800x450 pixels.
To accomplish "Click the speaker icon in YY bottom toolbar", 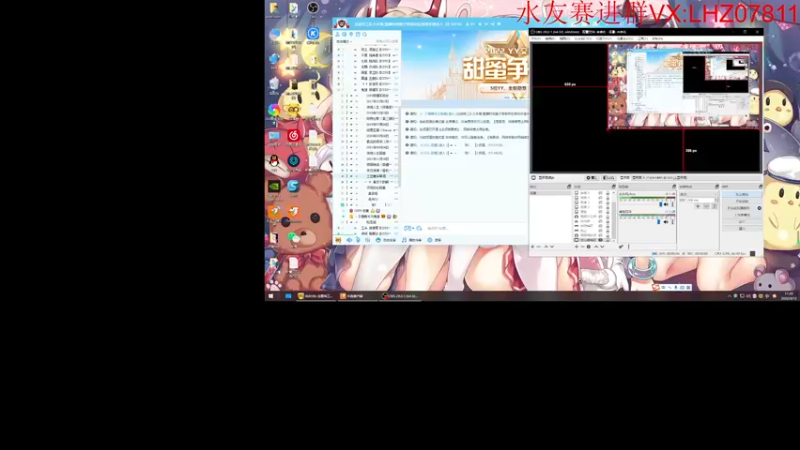I will (349, 240).
